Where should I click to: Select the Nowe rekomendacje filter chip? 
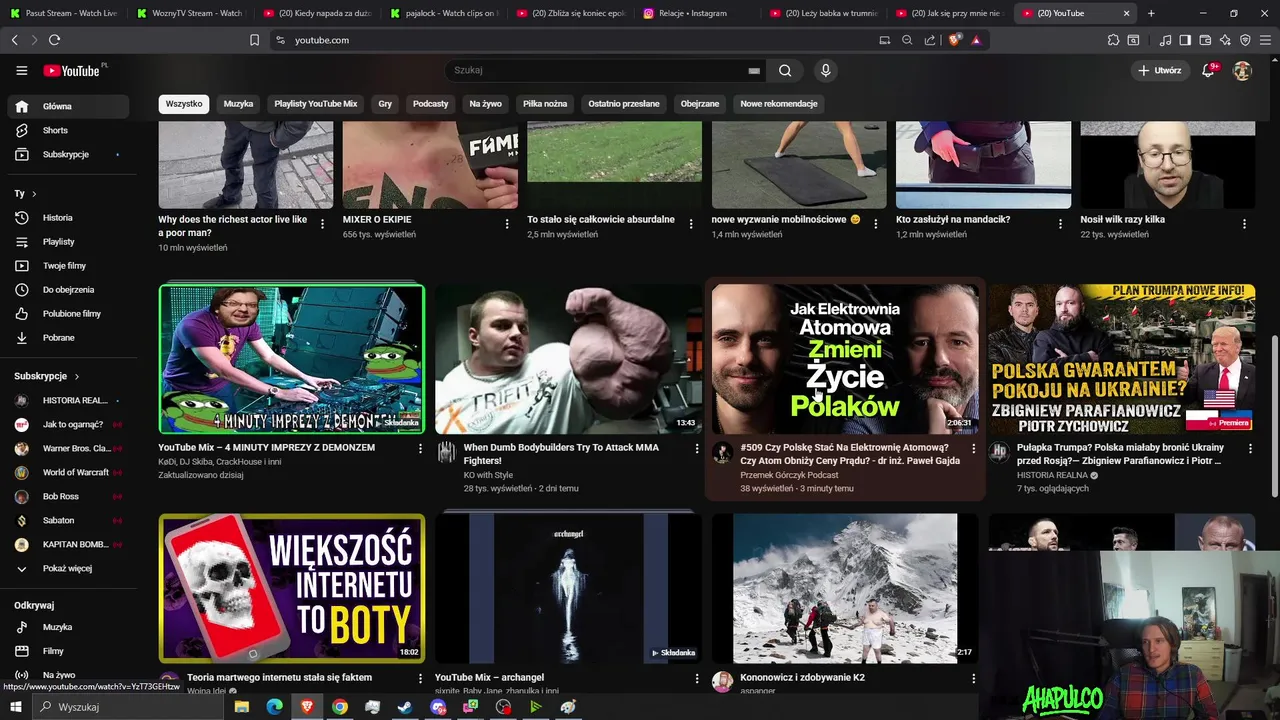click(779, 104)
